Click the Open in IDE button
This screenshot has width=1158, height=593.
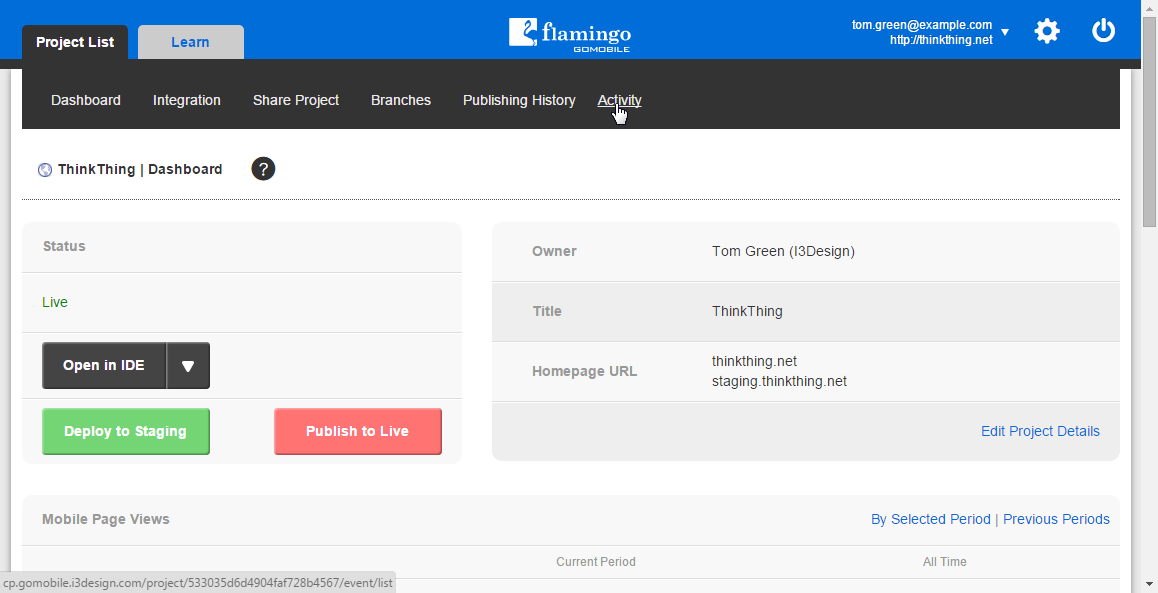[104, 366]
